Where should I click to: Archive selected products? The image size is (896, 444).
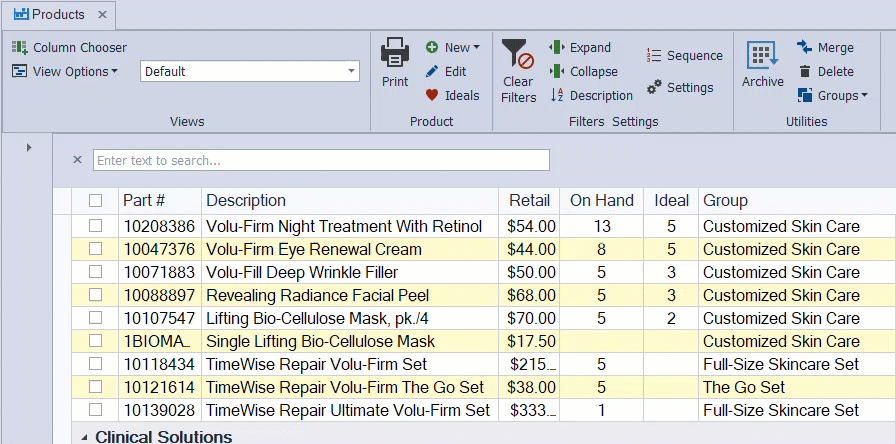[x=762, y=64]
